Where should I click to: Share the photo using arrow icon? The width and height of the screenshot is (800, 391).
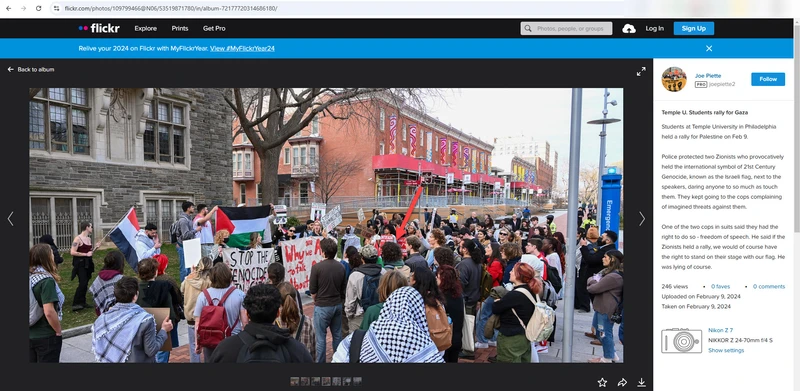(622, 382)
